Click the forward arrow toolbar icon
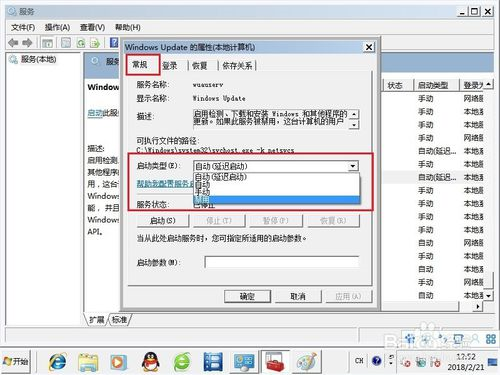The image size is (500, 375). point(27,43)
